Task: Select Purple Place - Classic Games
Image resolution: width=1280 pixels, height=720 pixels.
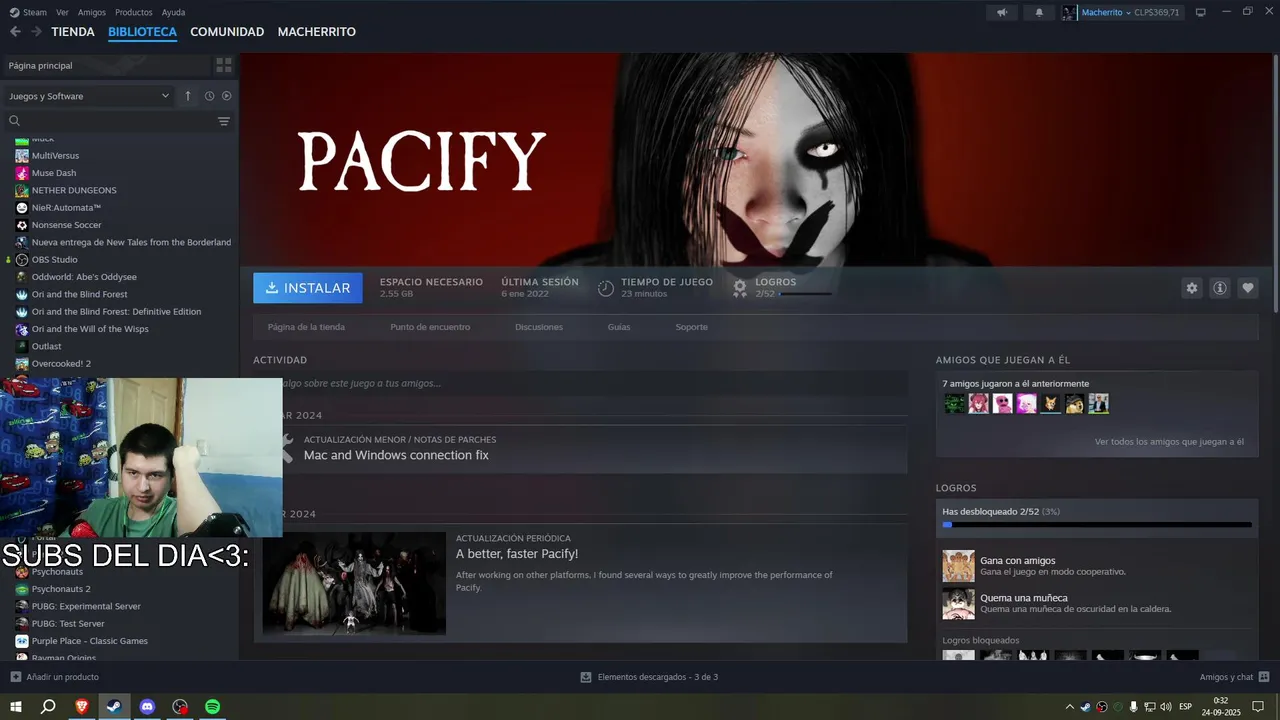Action: [89, 641]
